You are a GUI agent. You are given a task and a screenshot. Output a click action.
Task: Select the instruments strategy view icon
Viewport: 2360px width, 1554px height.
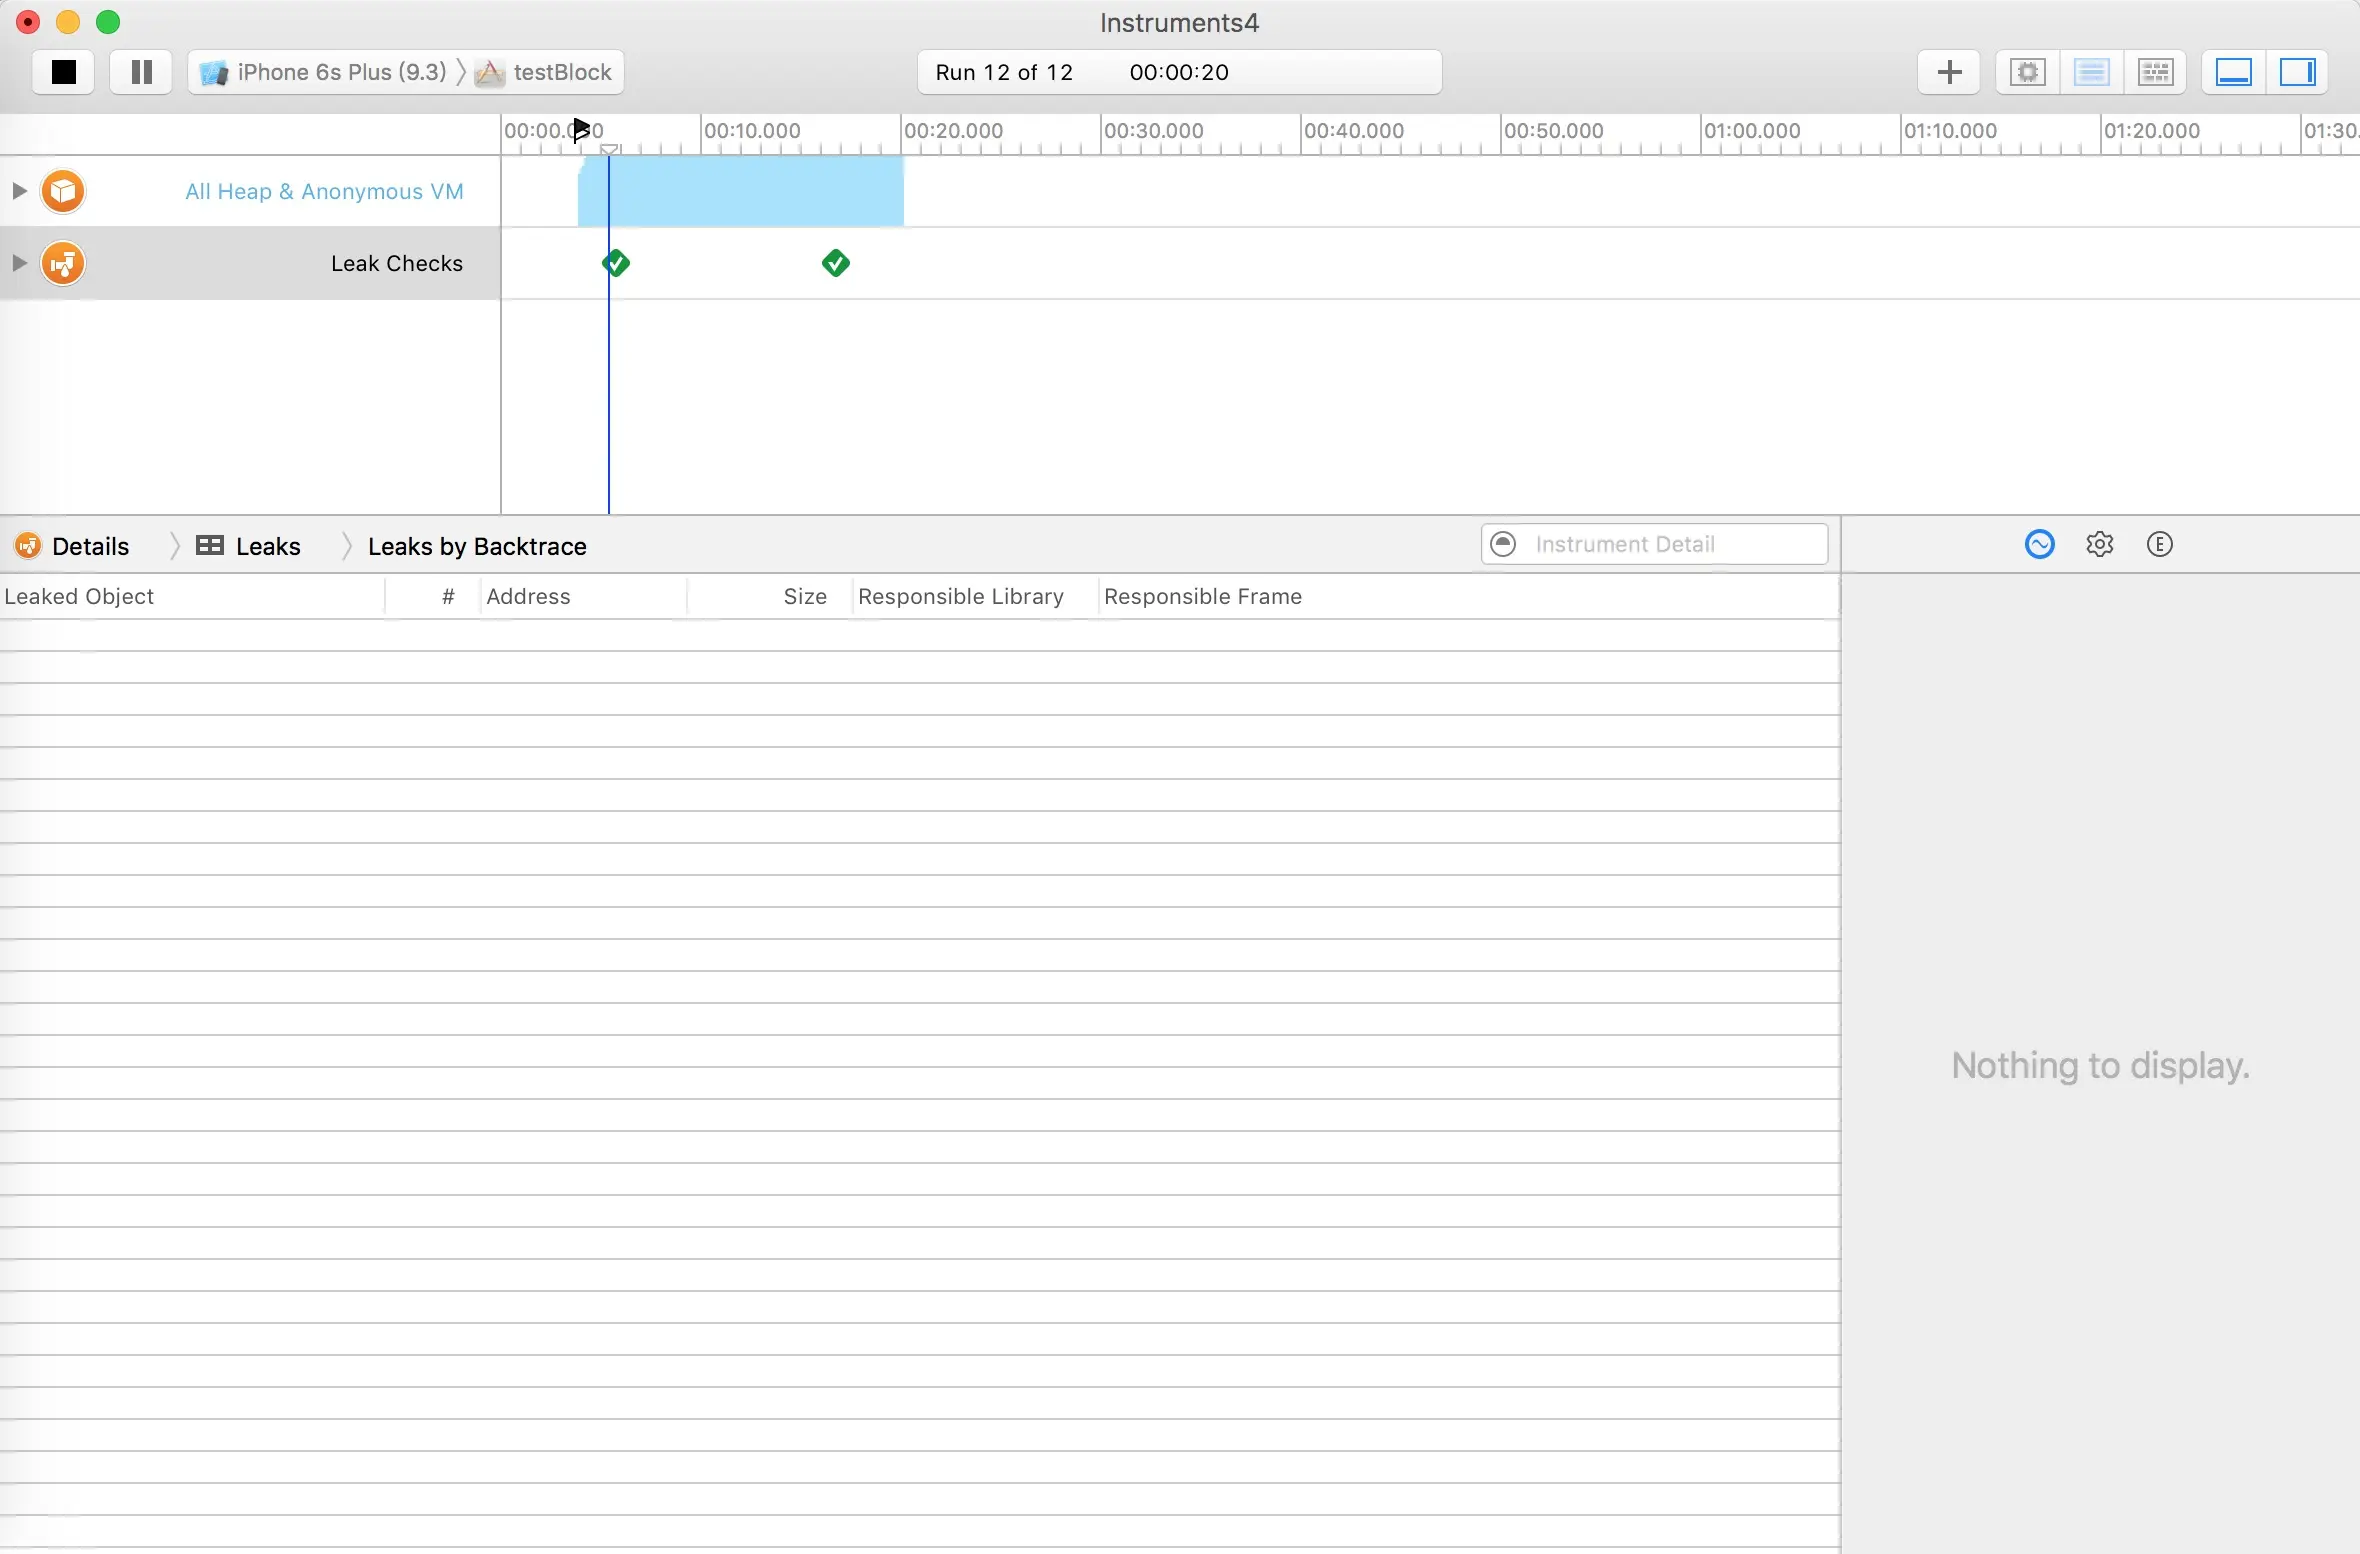coord(2091,72)
